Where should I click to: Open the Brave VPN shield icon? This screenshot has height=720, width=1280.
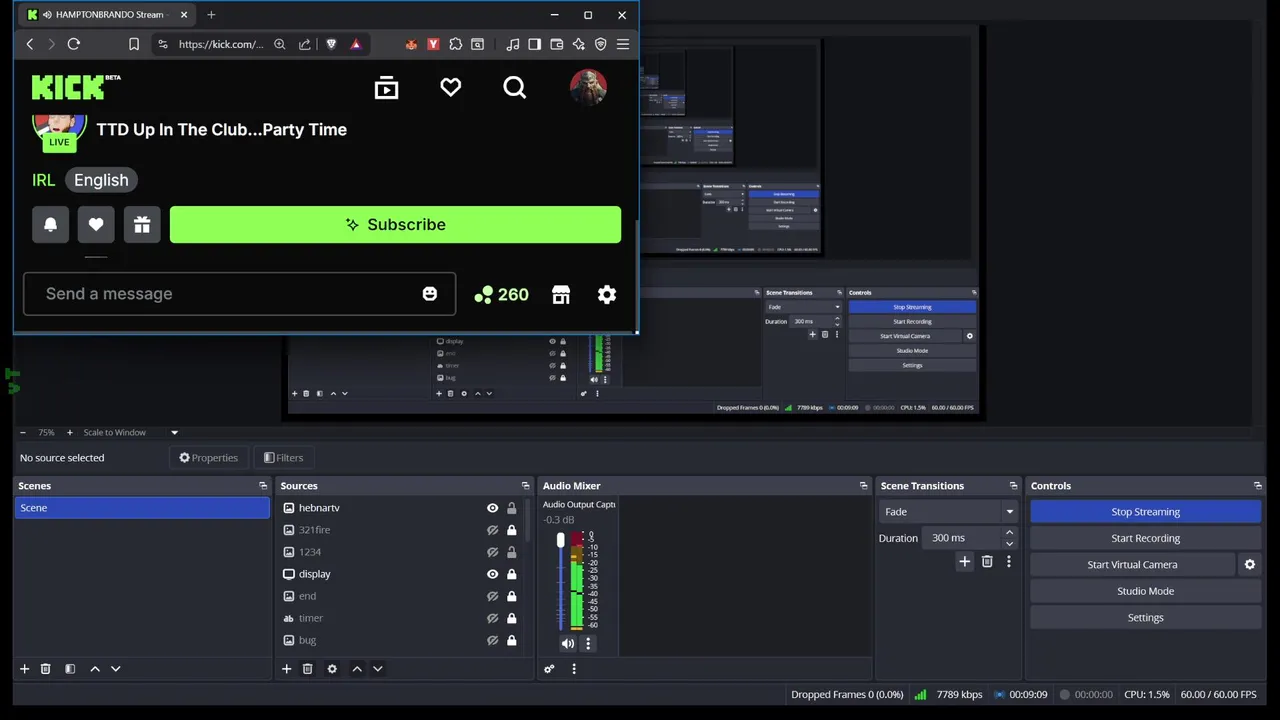pyautogui.click(x=601, y=44)
